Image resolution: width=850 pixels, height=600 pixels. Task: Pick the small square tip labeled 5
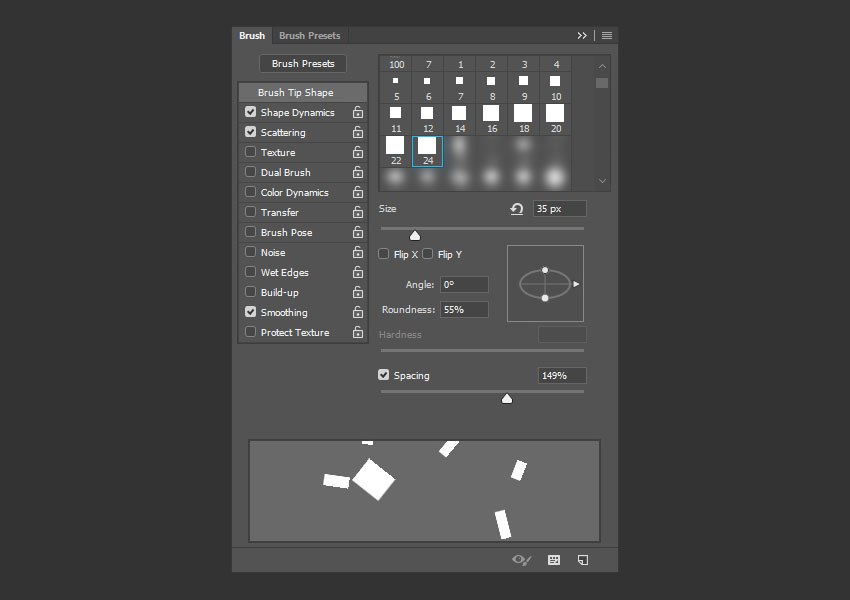pyautogui.click(x=396, y=87)
